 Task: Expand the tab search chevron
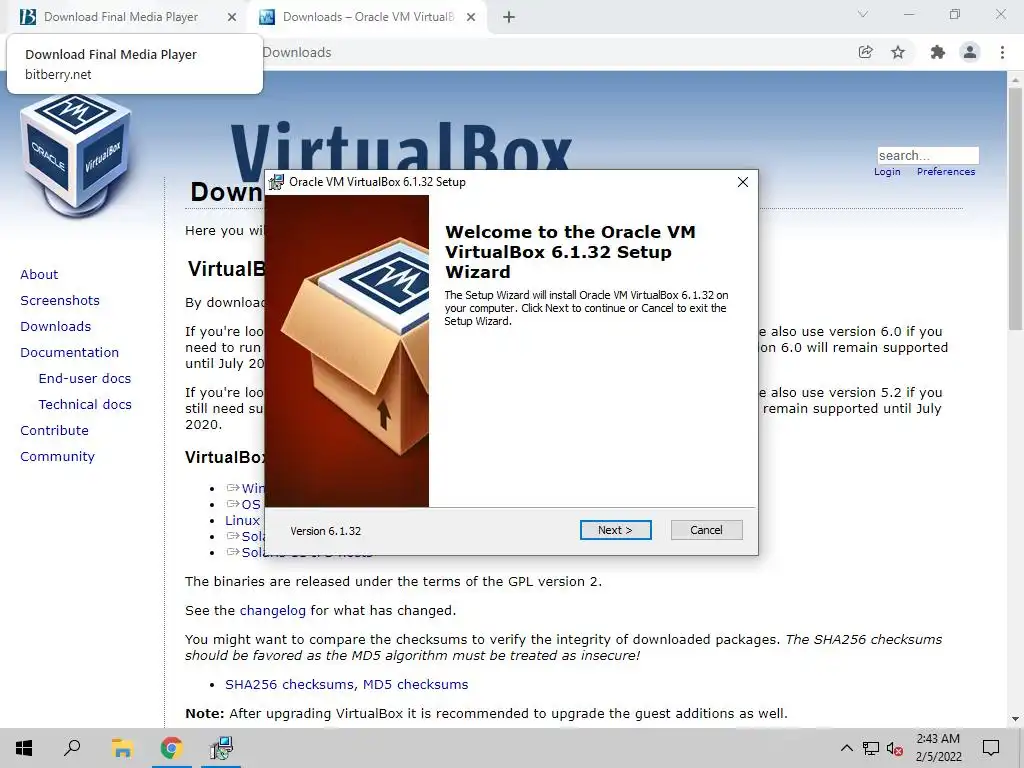(x=863, y=14)
